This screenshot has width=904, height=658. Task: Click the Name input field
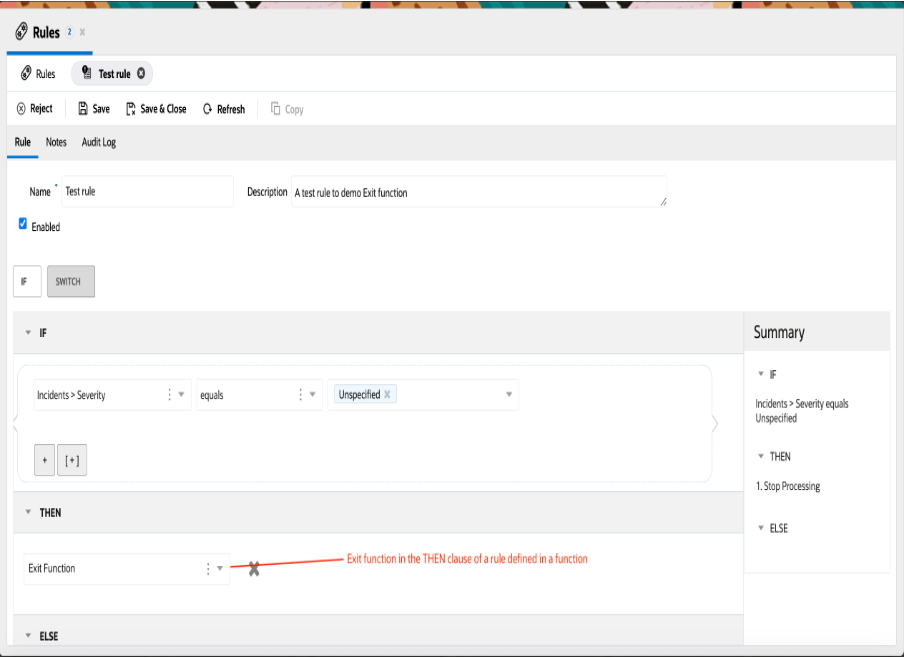pyautogui.click(x=148, y=191)
